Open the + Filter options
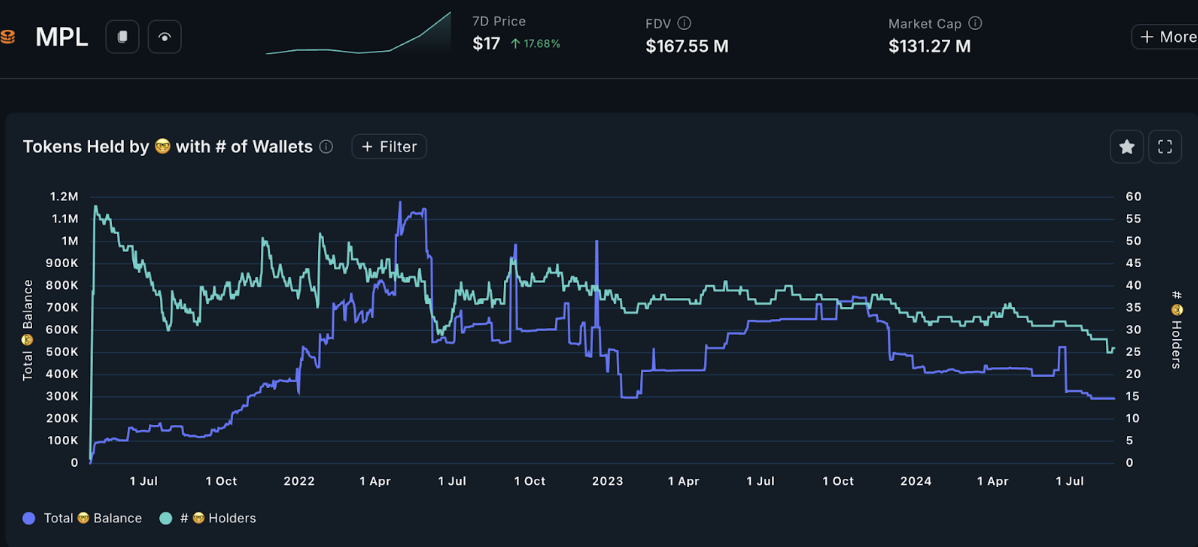The image size is (1198, 547). [x=389, y=147]
